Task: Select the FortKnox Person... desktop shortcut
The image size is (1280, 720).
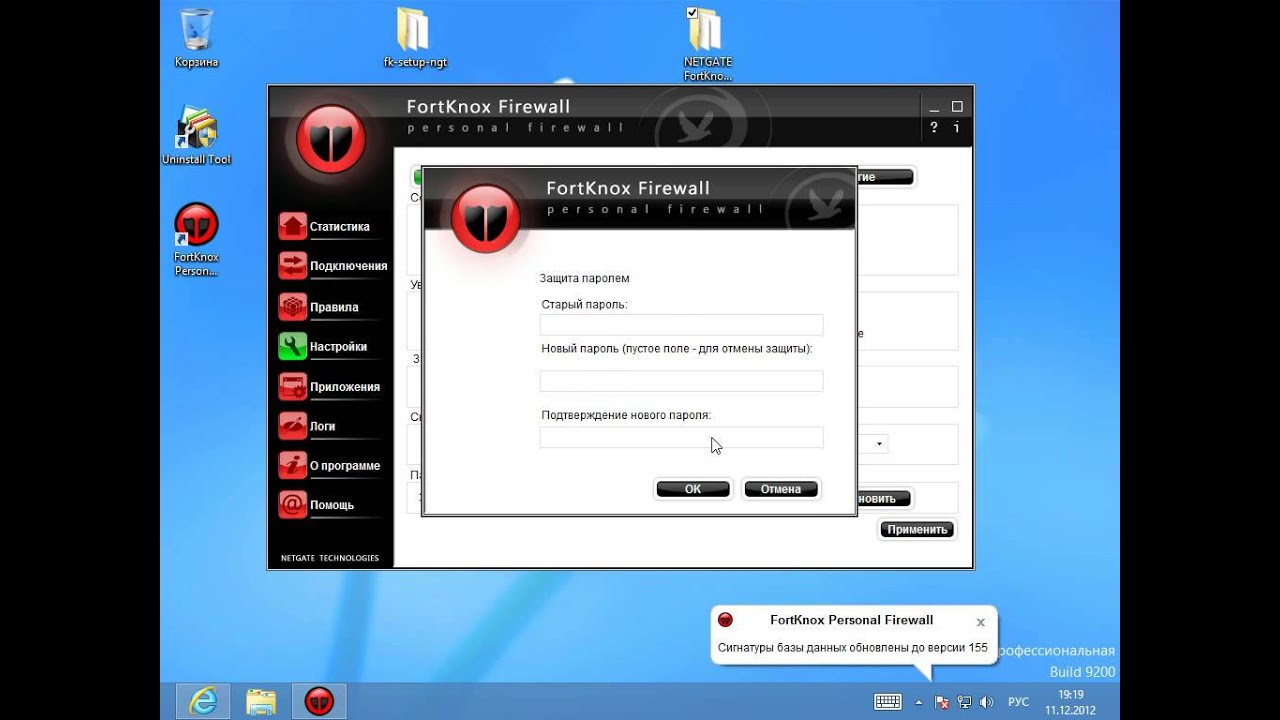Action: click(196, 240)
